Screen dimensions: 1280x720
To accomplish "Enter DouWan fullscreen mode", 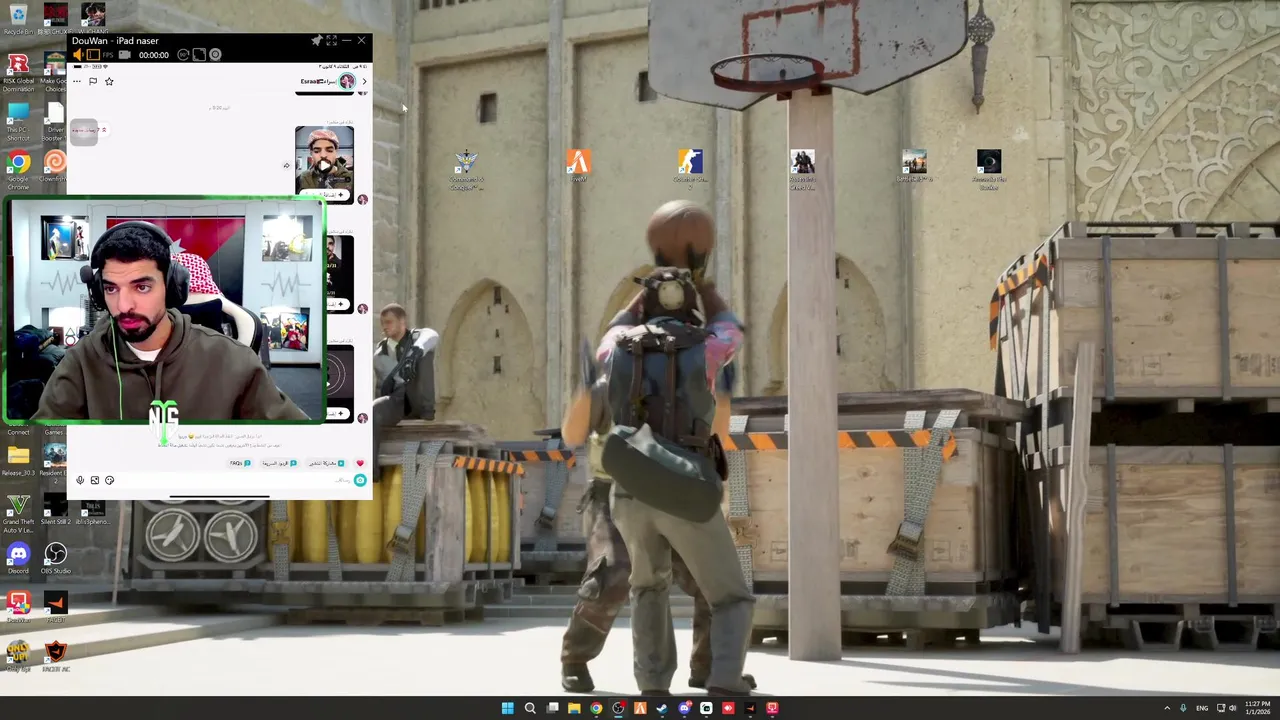I will click(331, 41).
